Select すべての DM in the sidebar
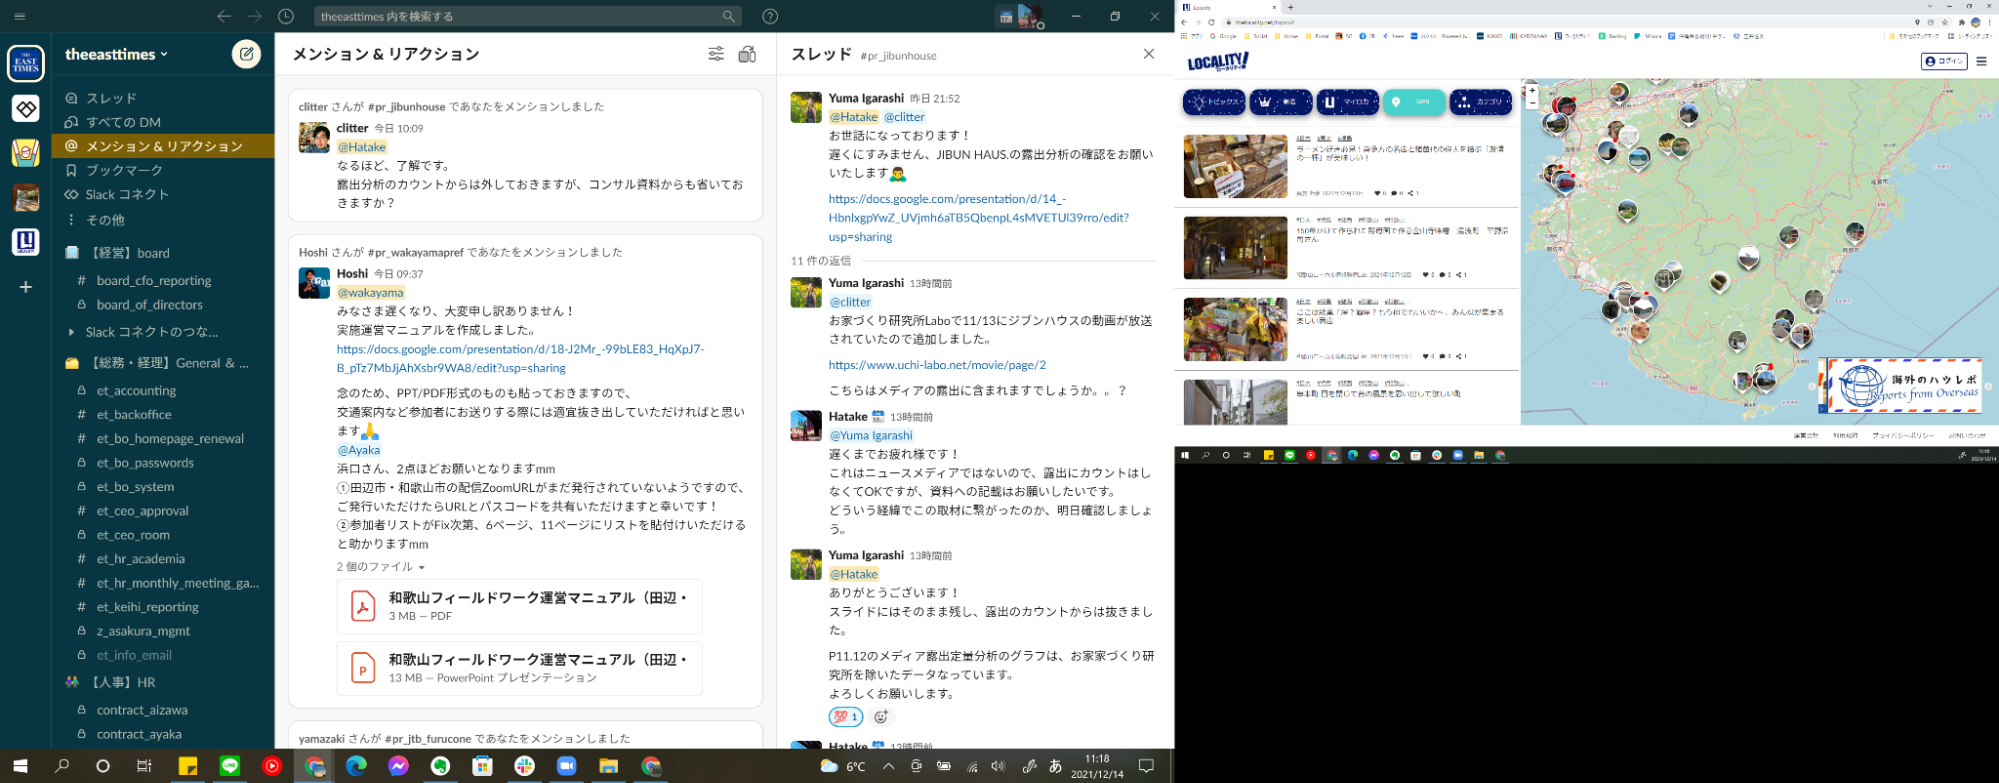 click(123, 122)
